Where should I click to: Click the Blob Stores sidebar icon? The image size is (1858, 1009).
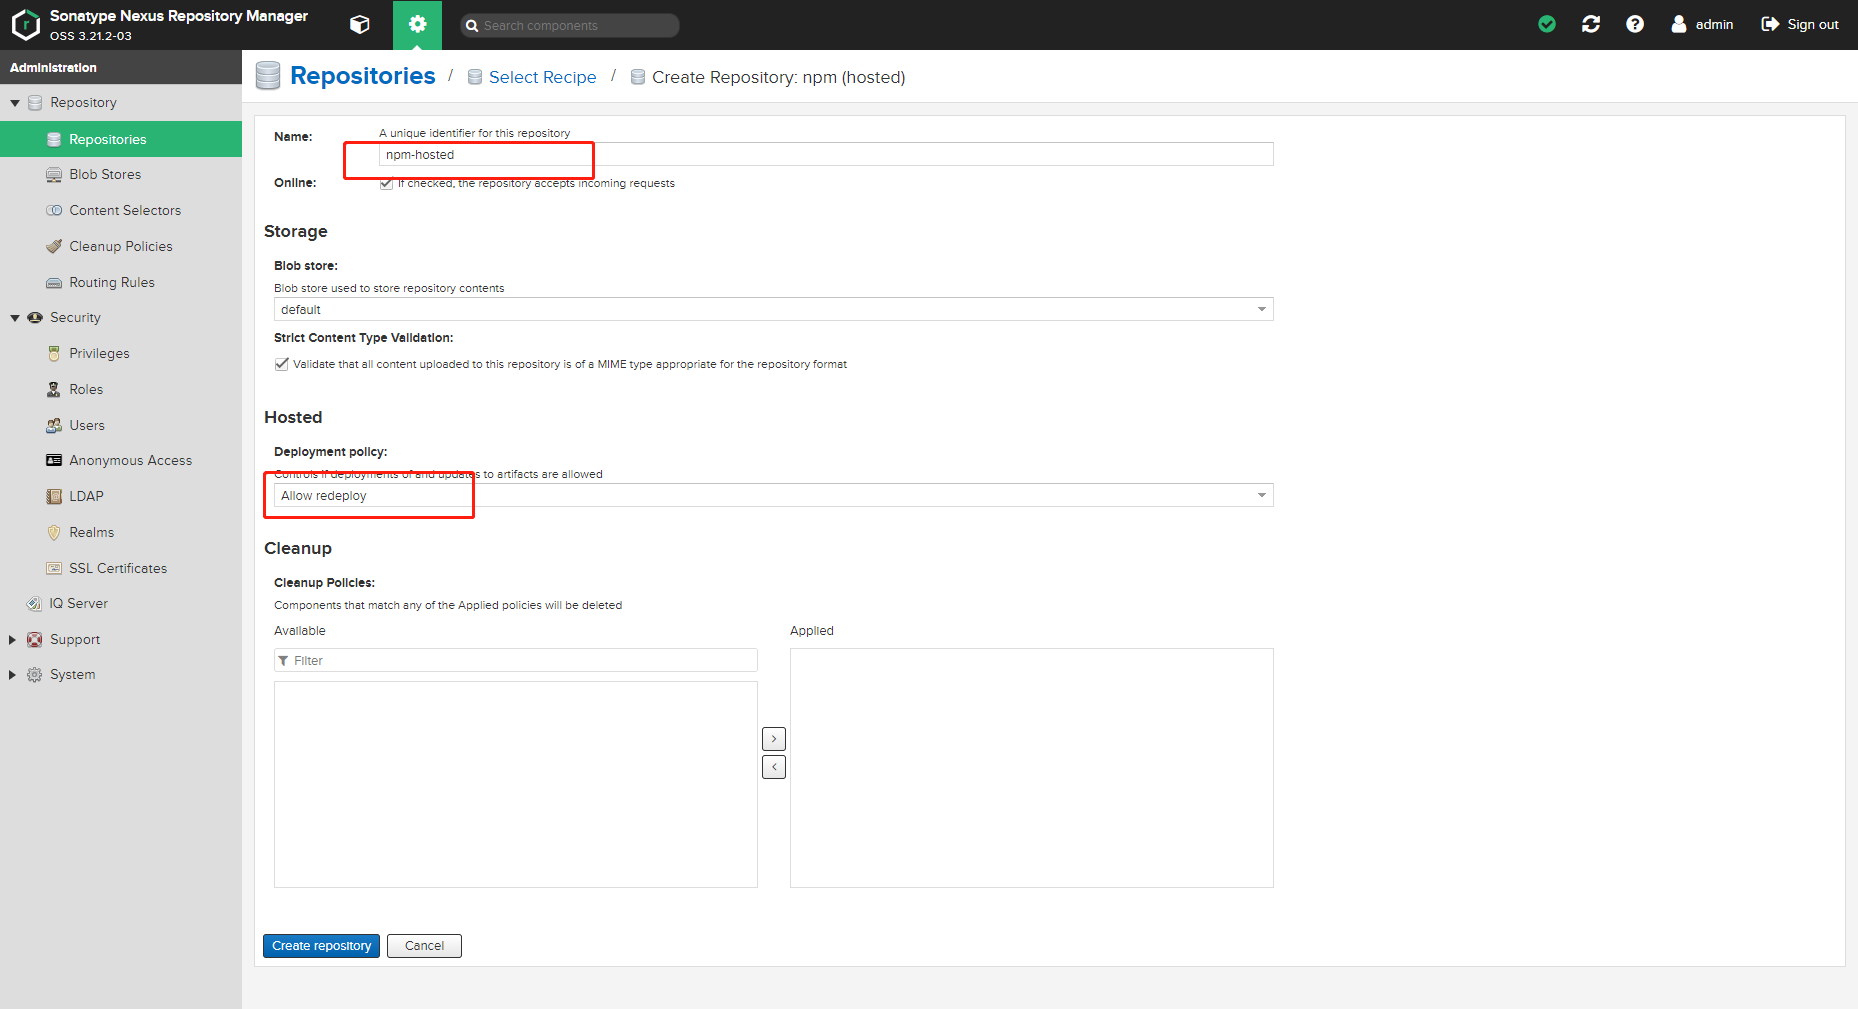tap(54, 175)
